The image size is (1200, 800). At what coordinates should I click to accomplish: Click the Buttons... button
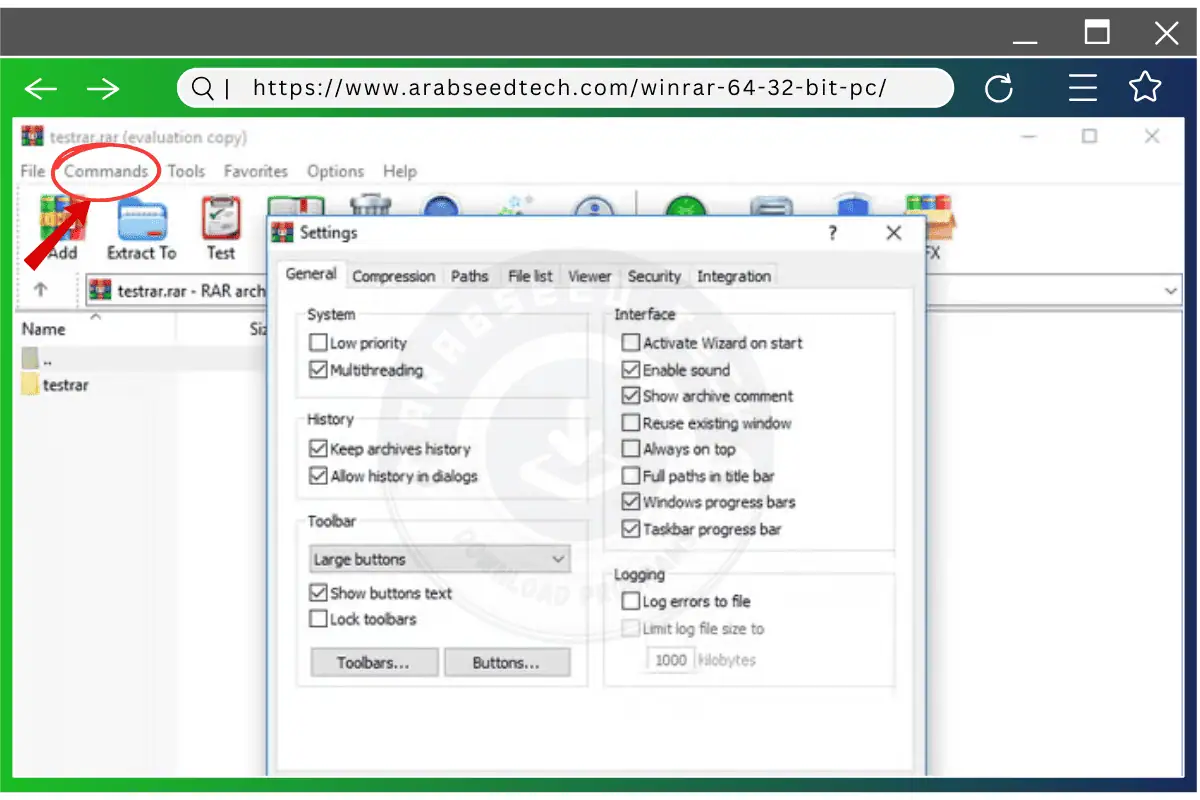click(506, 662)
